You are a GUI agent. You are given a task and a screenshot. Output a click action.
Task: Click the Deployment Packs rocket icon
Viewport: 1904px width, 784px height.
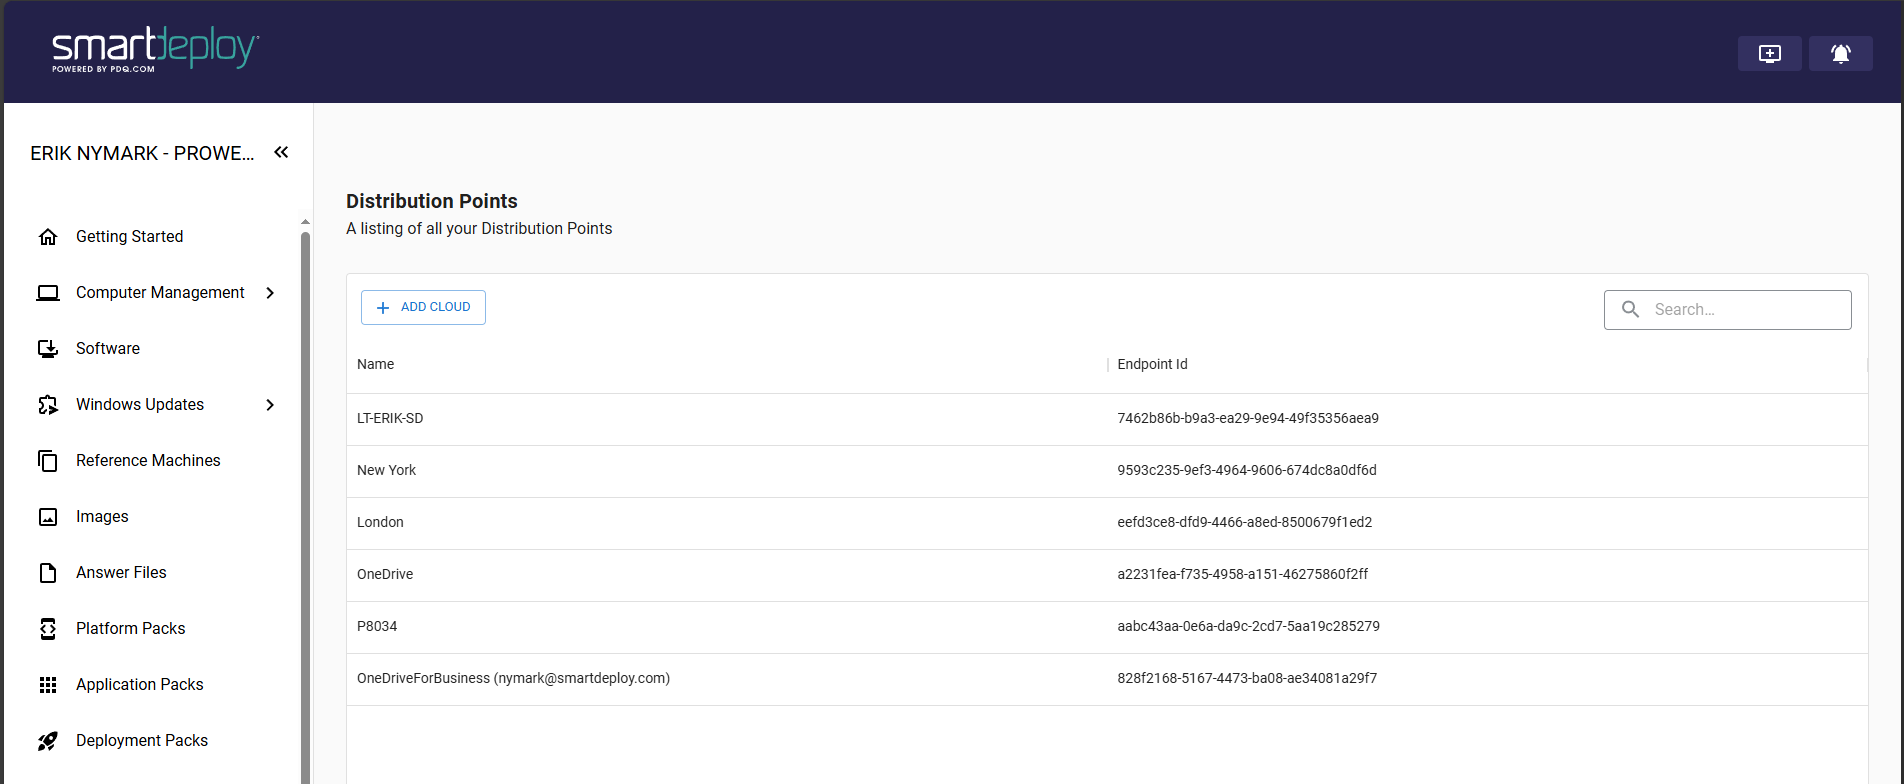pyautogui.click(x=48, y=741)
